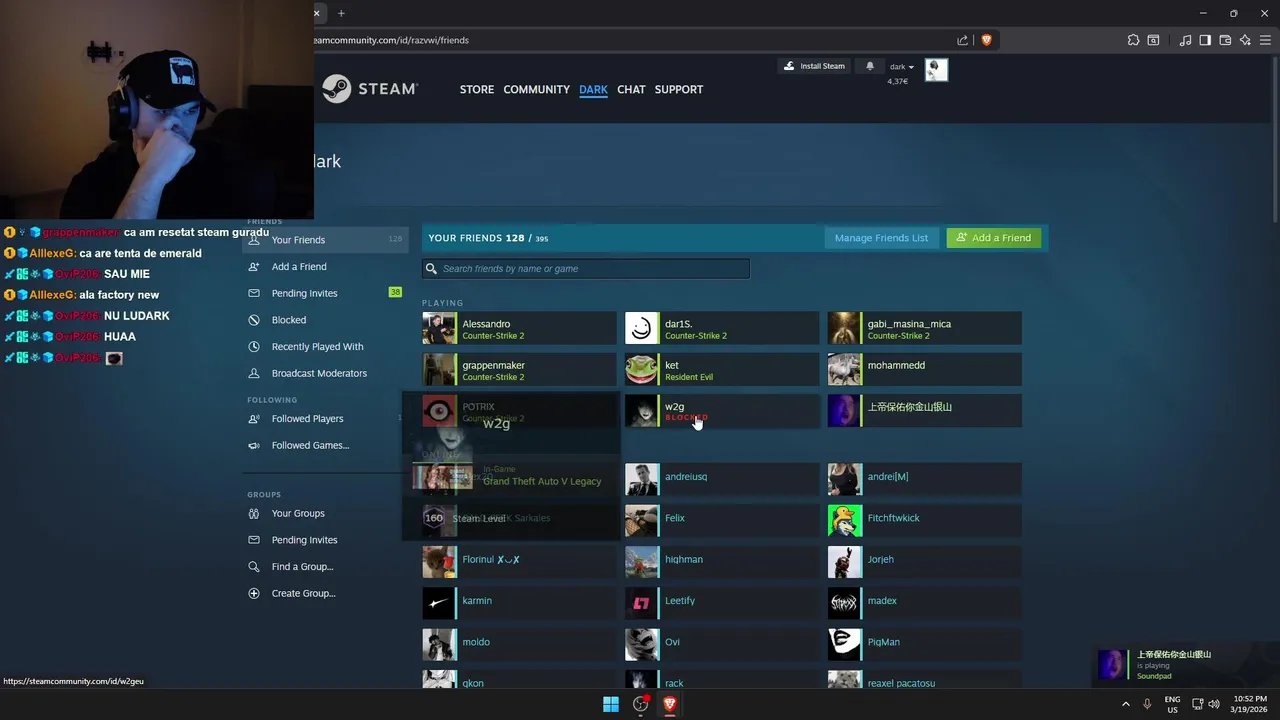Open the browser extensions puzzle icon
This screenshot has width=1280, height=720.
point(1133,40)
